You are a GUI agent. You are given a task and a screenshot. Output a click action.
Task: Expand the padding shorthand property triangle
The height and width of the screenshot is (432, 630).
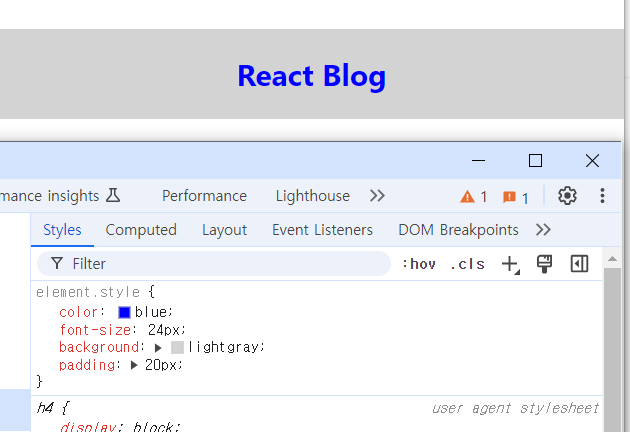coord(134,365)
